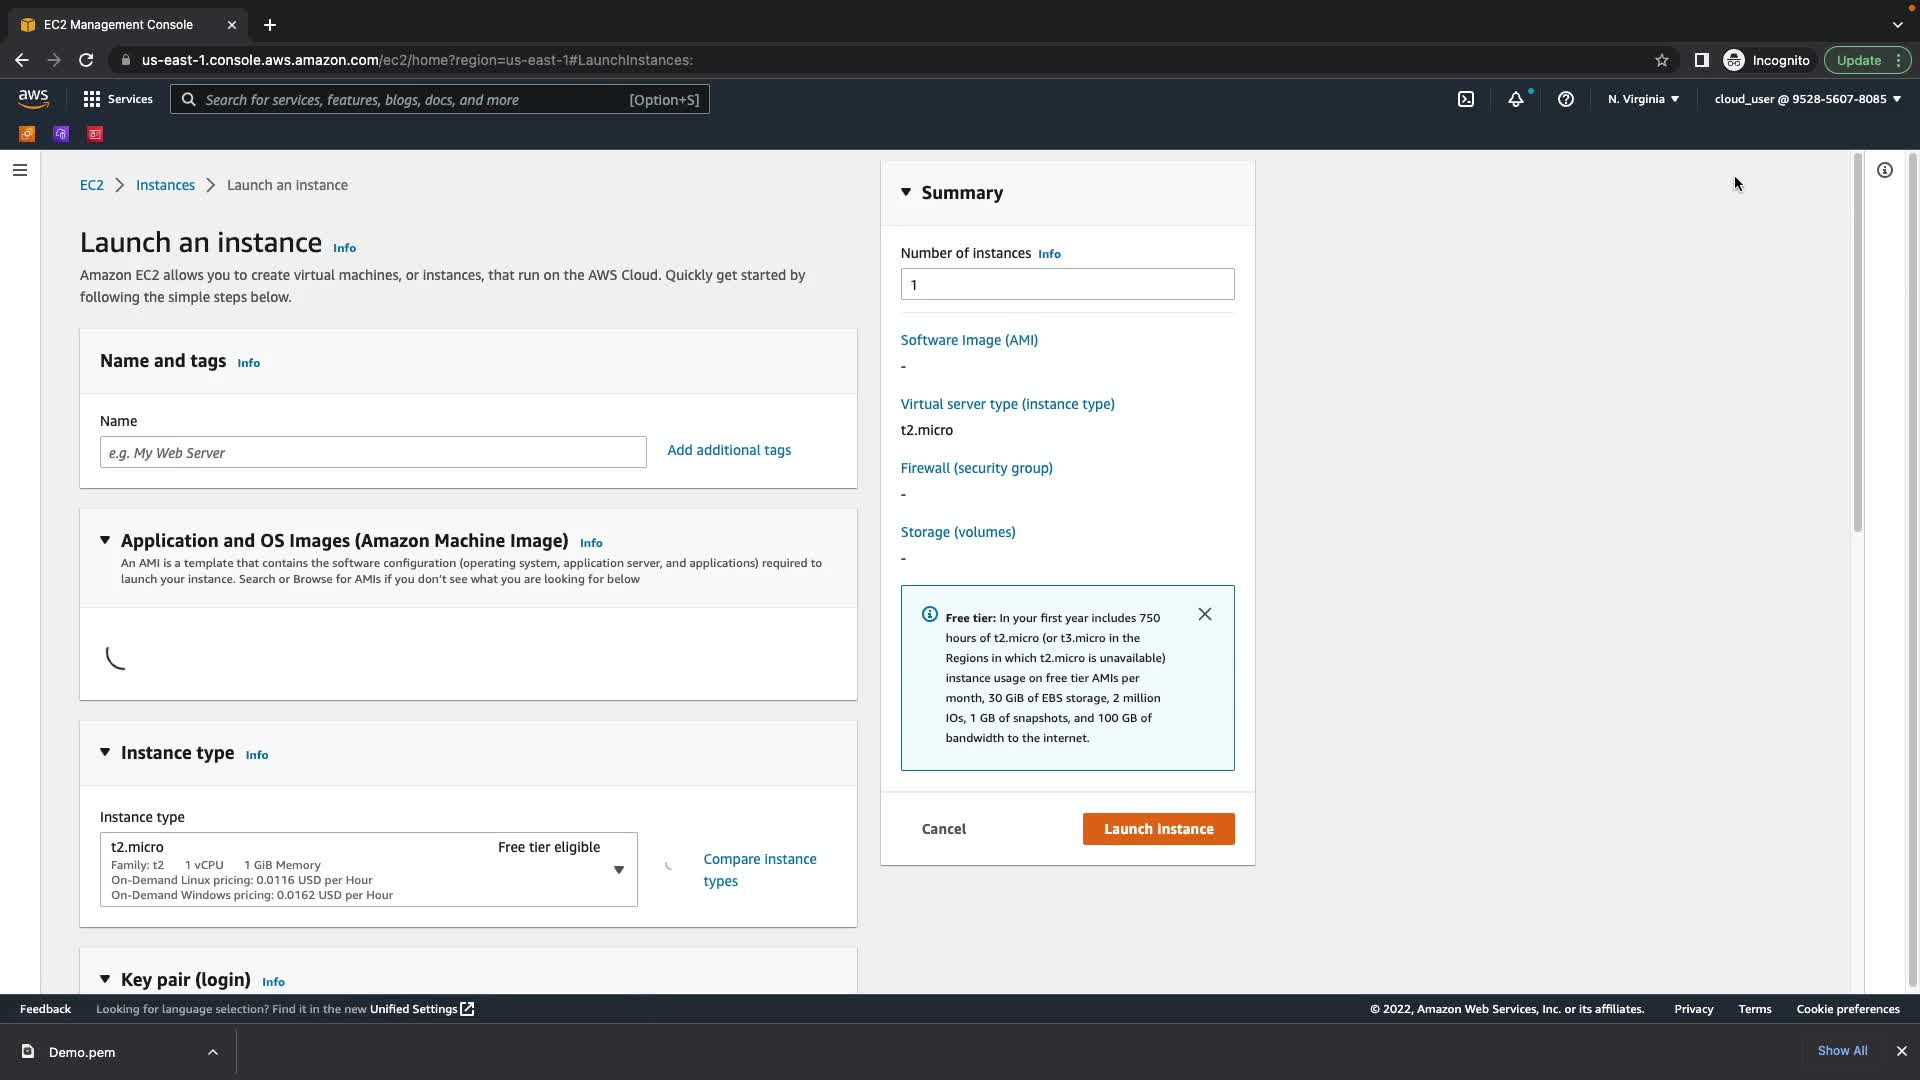Screen dimensions: 1920x1080
Task: Click the AWS logo home icon
Action: (x=33, y=98)
